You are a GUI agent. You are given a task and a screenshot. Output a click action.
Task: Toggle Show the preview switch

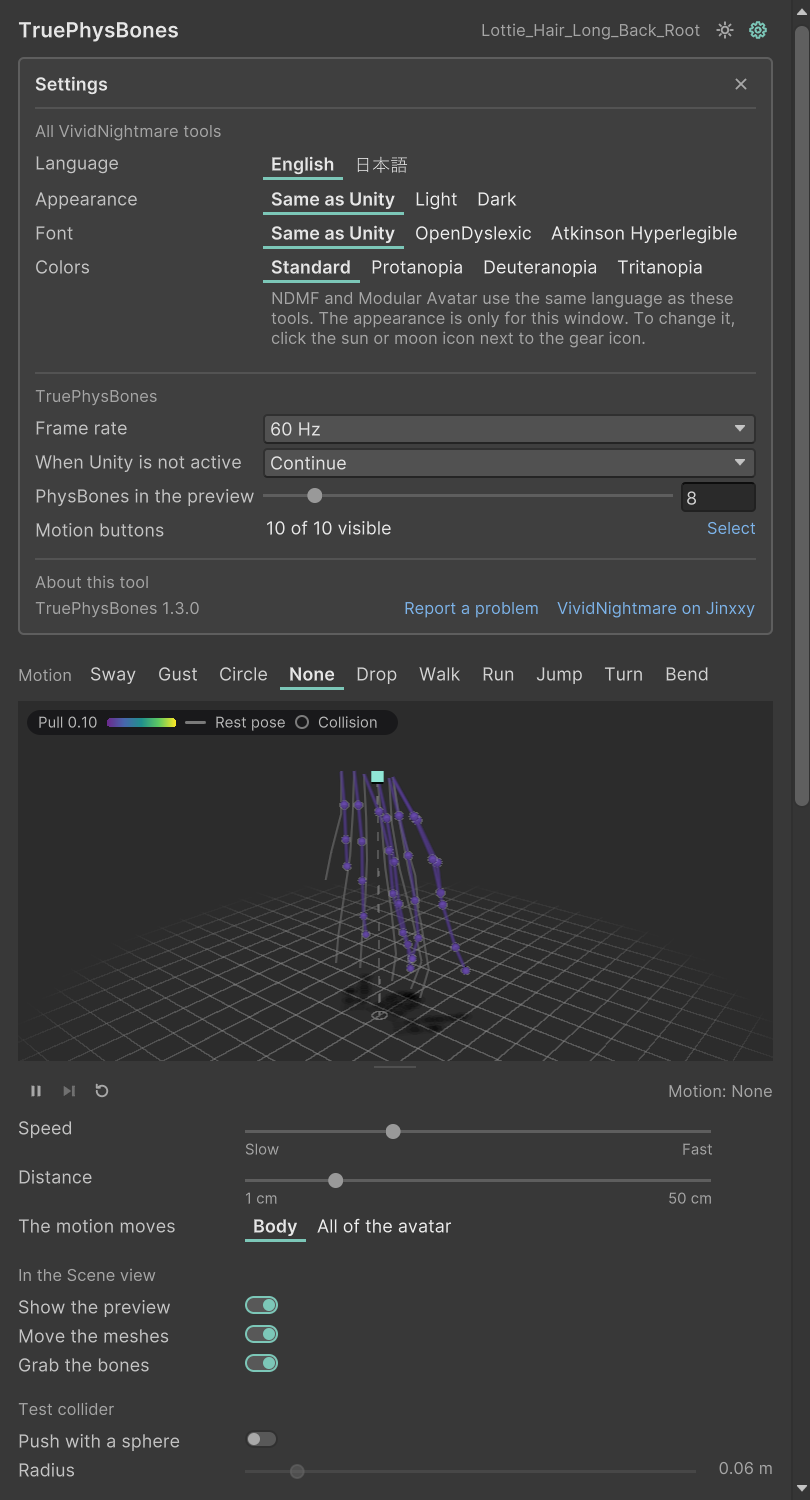[x=261, y=1305]
